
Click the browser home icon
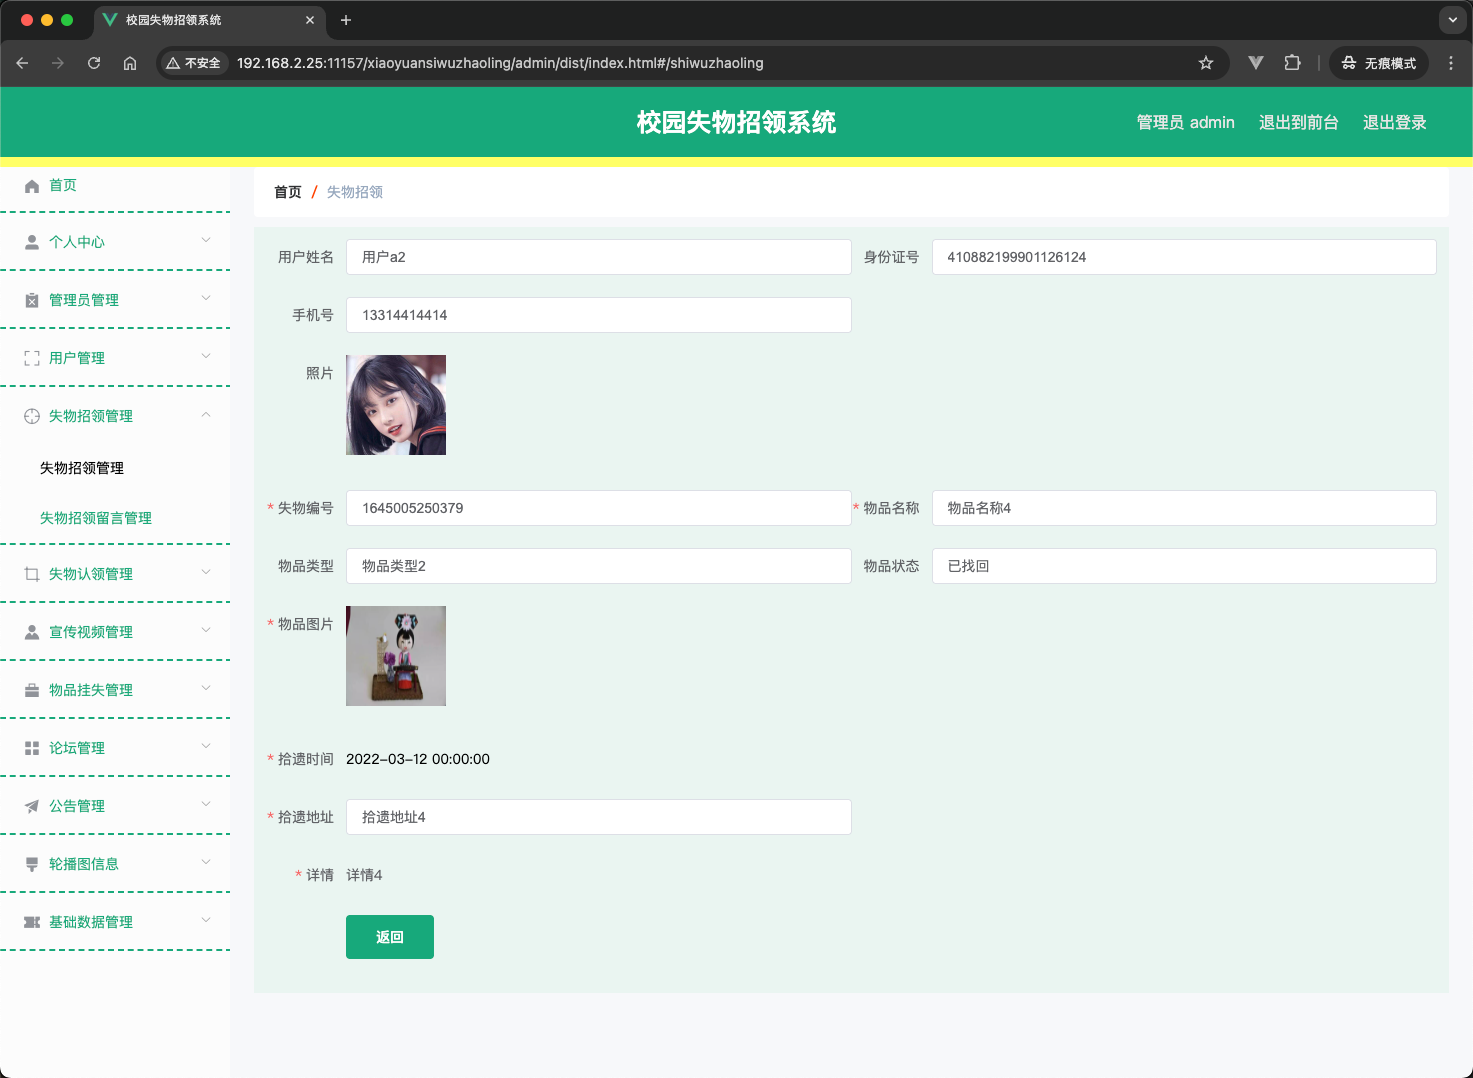click(130, 63)
